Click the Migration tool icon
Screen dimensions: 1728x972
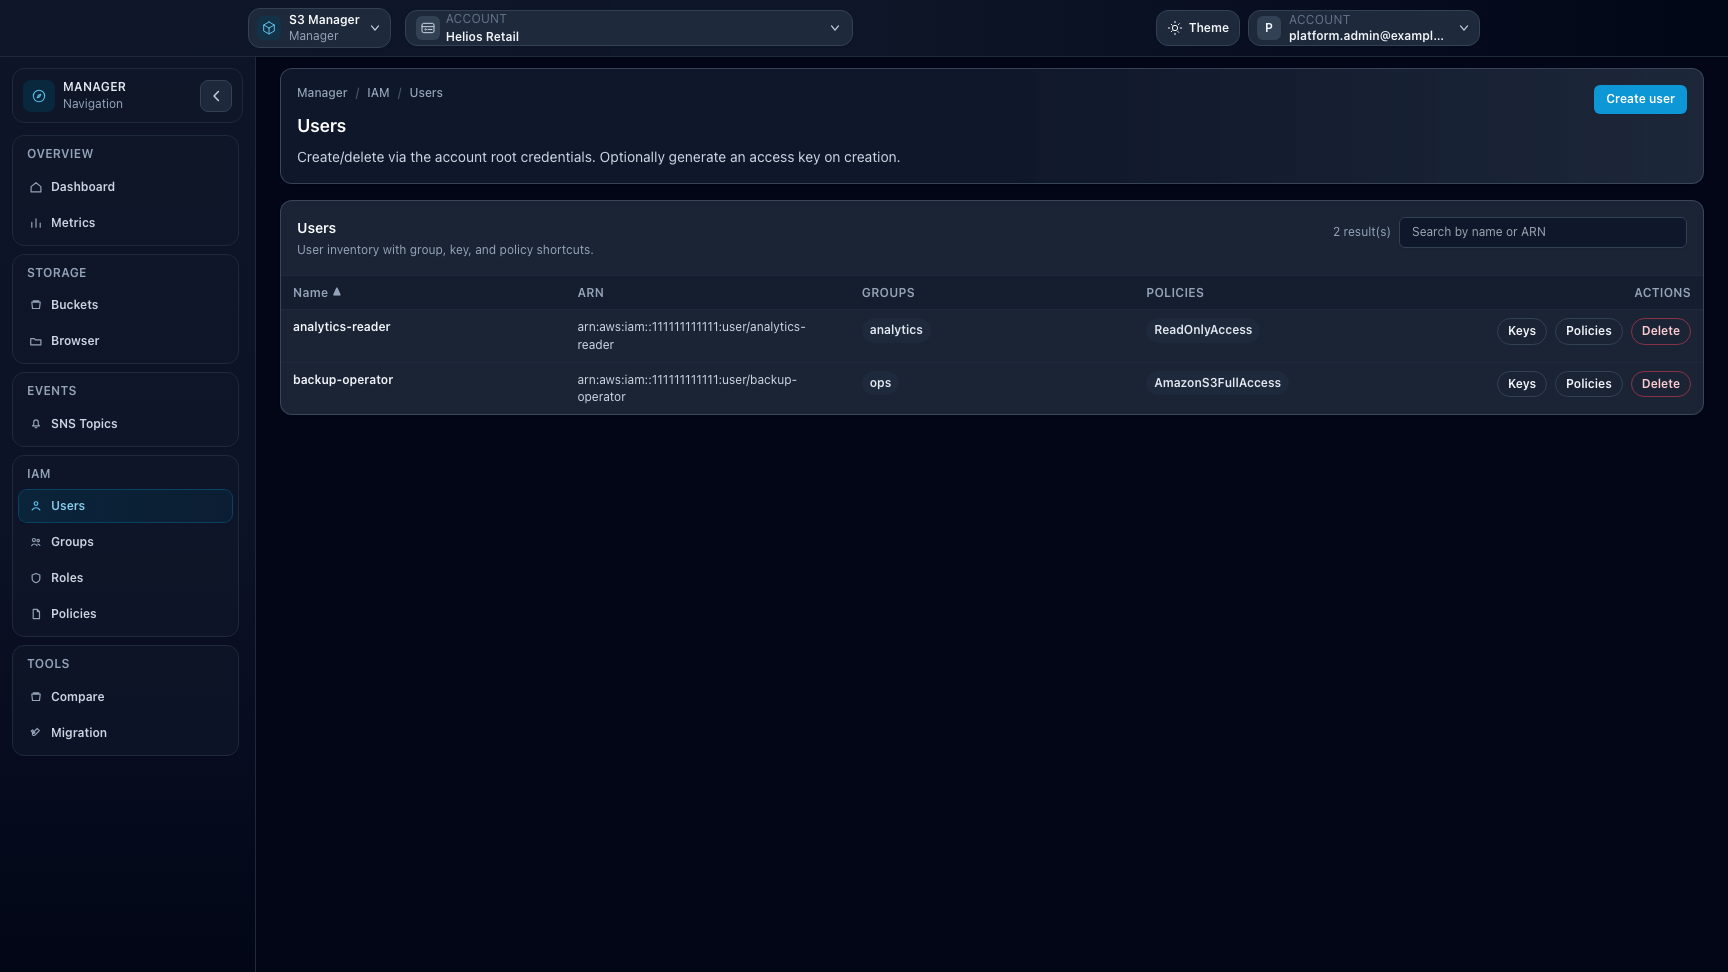point(36,732)
